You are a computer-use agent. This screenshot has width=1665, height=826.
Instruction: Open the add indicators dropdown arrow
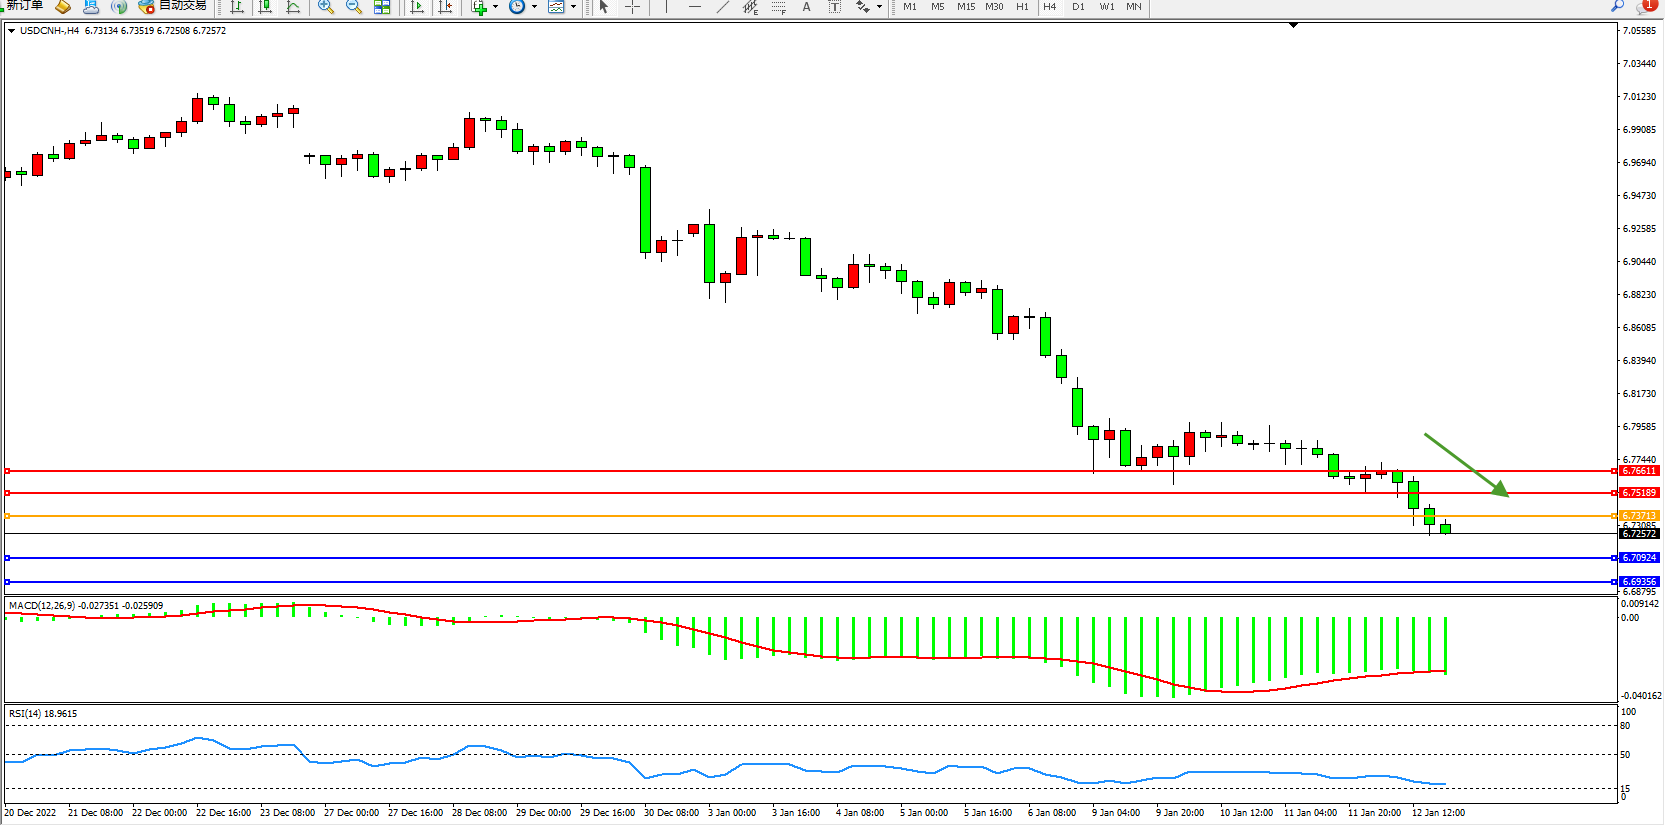tap(495, 7)
